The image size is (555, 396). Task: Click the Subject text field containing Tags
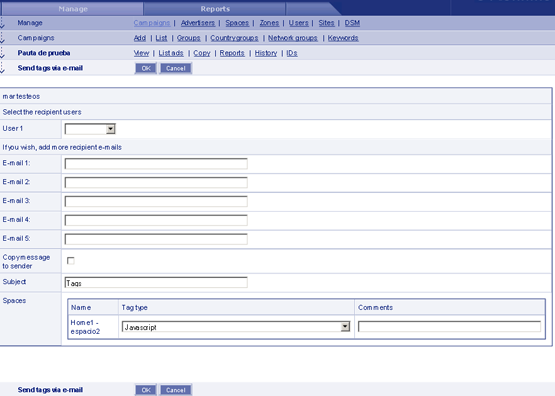click(156, 282)
